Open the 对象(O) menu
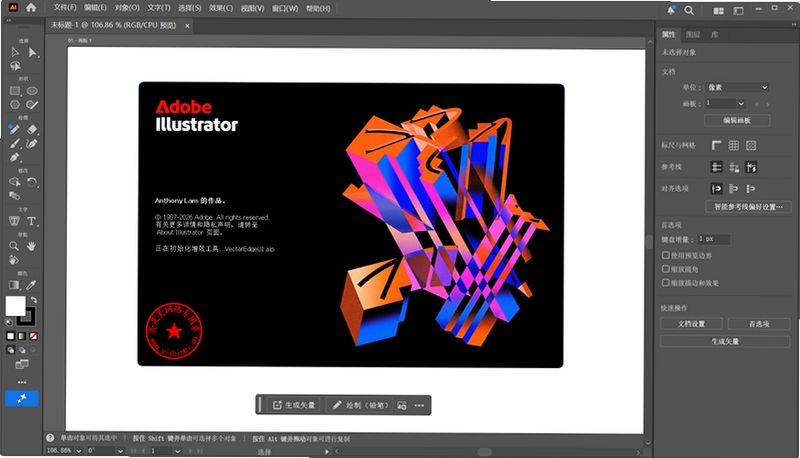800x458 pixels. pyautogui.click(x=127, y=8)
